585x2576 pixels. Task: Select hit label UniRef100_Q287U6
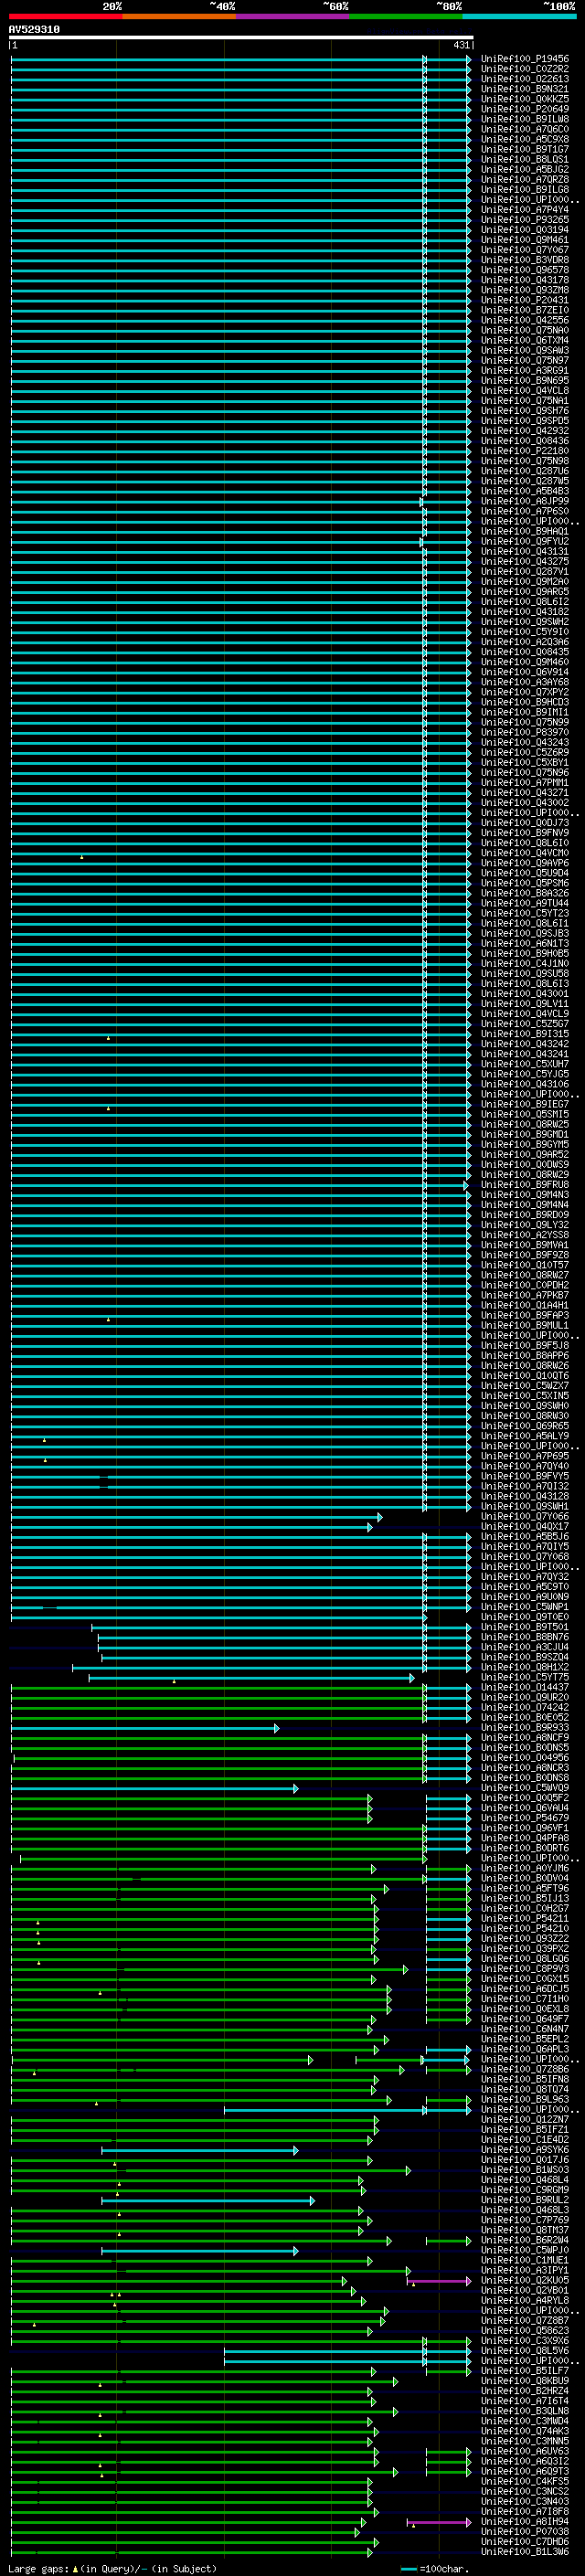[x=525, y=471]
